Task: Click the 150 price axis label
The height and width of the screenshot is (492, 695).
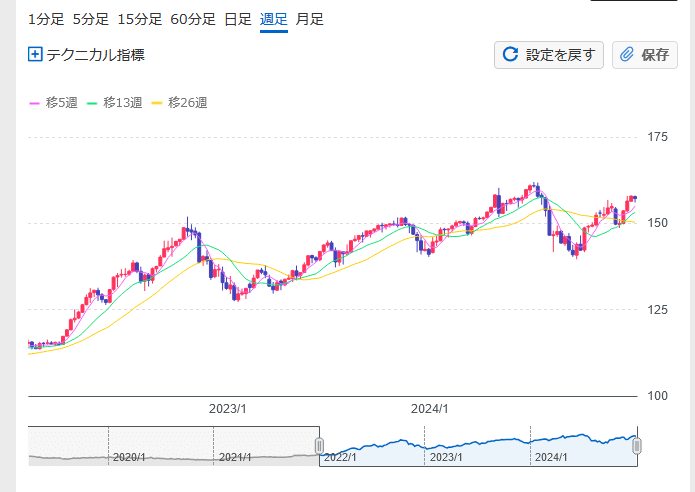Action: 657,223
